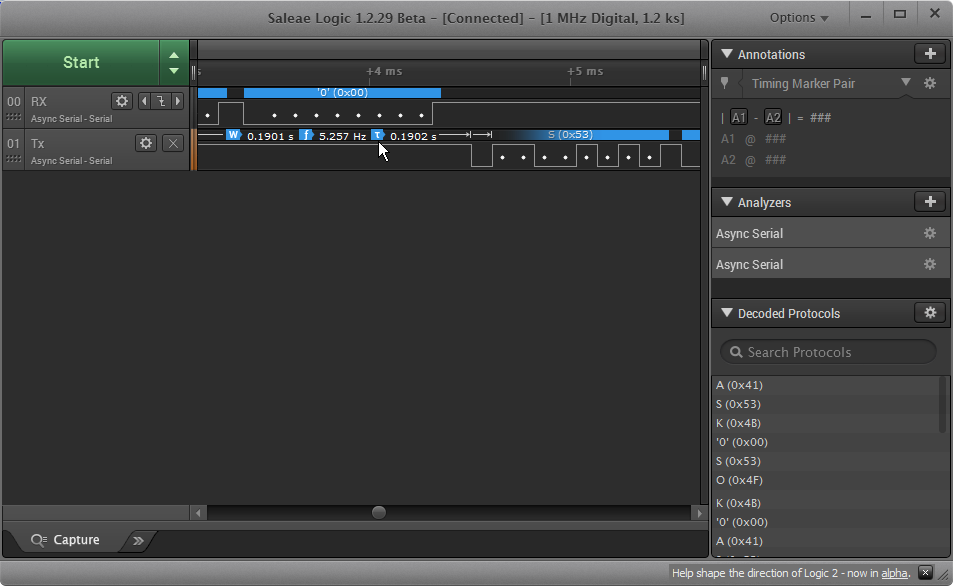Open the Options menu
The height and width of the screenshot is (586, 953).
pyautogui.click(x=799, y=18)
